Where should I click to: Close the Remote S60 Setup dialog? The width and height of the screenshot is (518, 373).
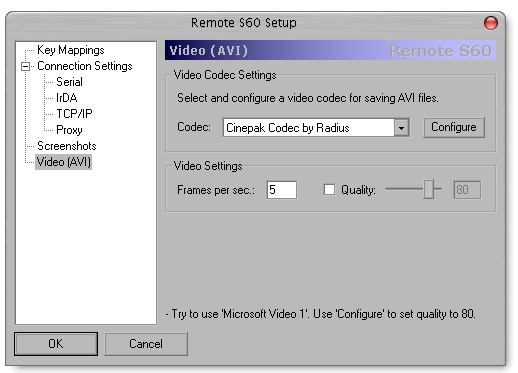click(491, 23)
